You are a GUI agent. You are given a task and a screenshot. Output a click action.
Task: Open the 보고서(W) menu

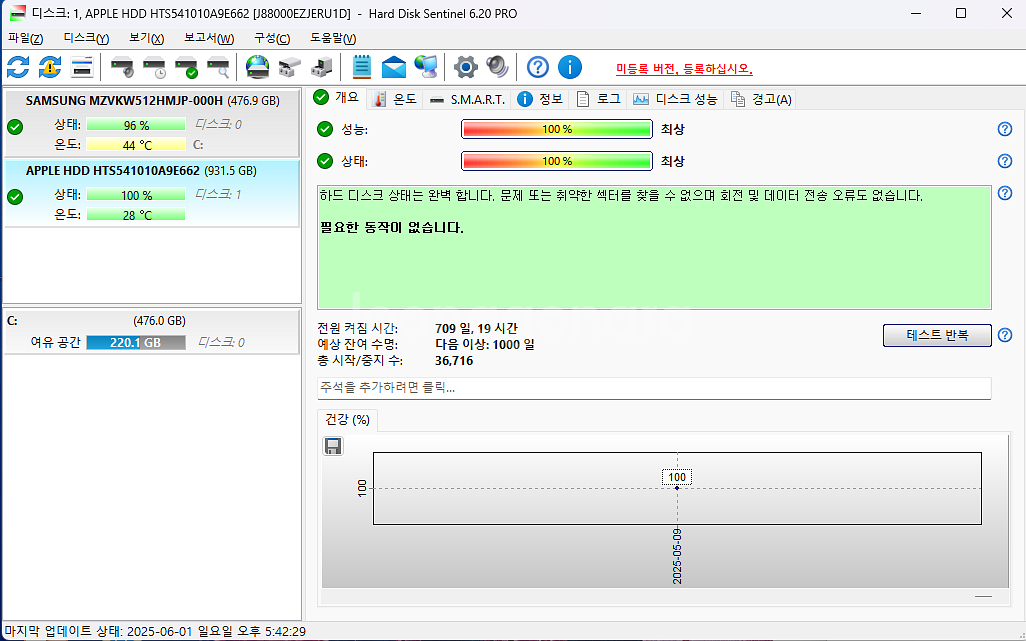pos(209,39)
